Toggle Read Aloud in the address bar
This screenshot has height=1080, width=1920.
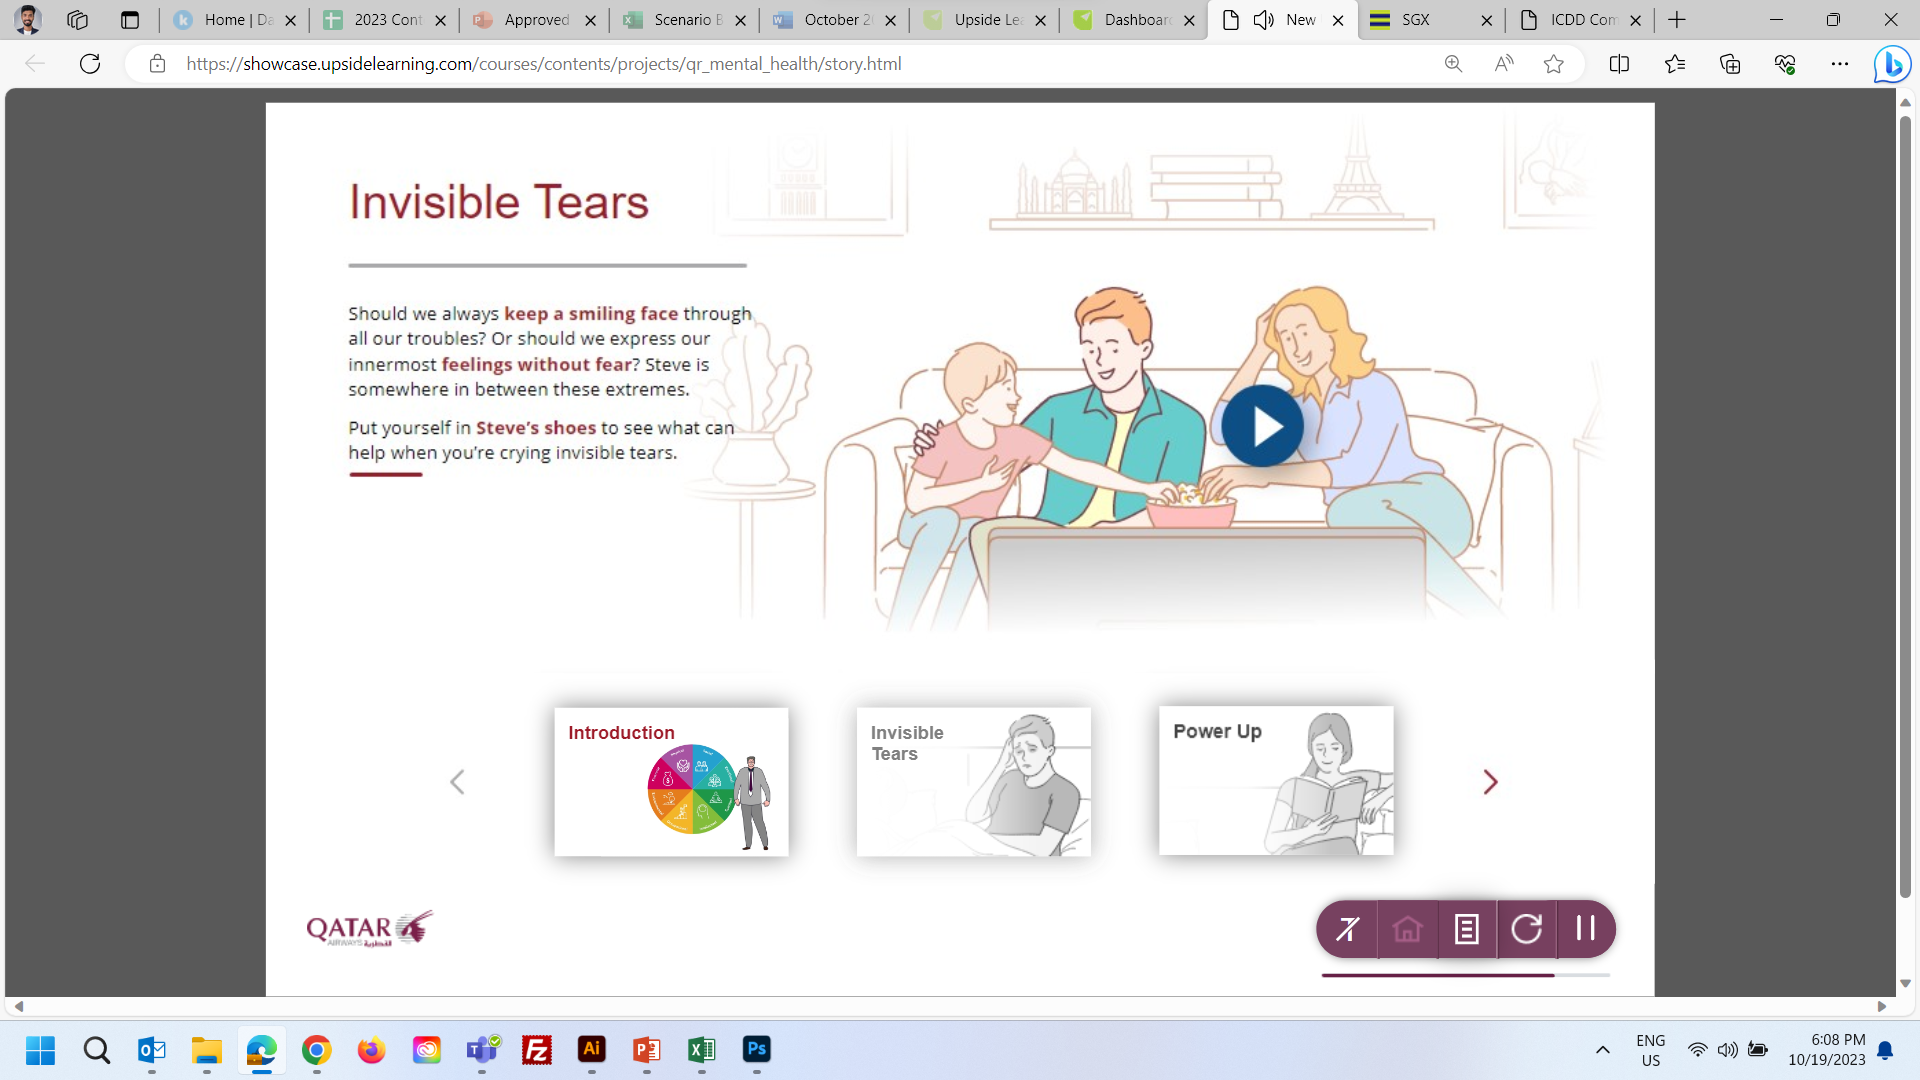1504,63
